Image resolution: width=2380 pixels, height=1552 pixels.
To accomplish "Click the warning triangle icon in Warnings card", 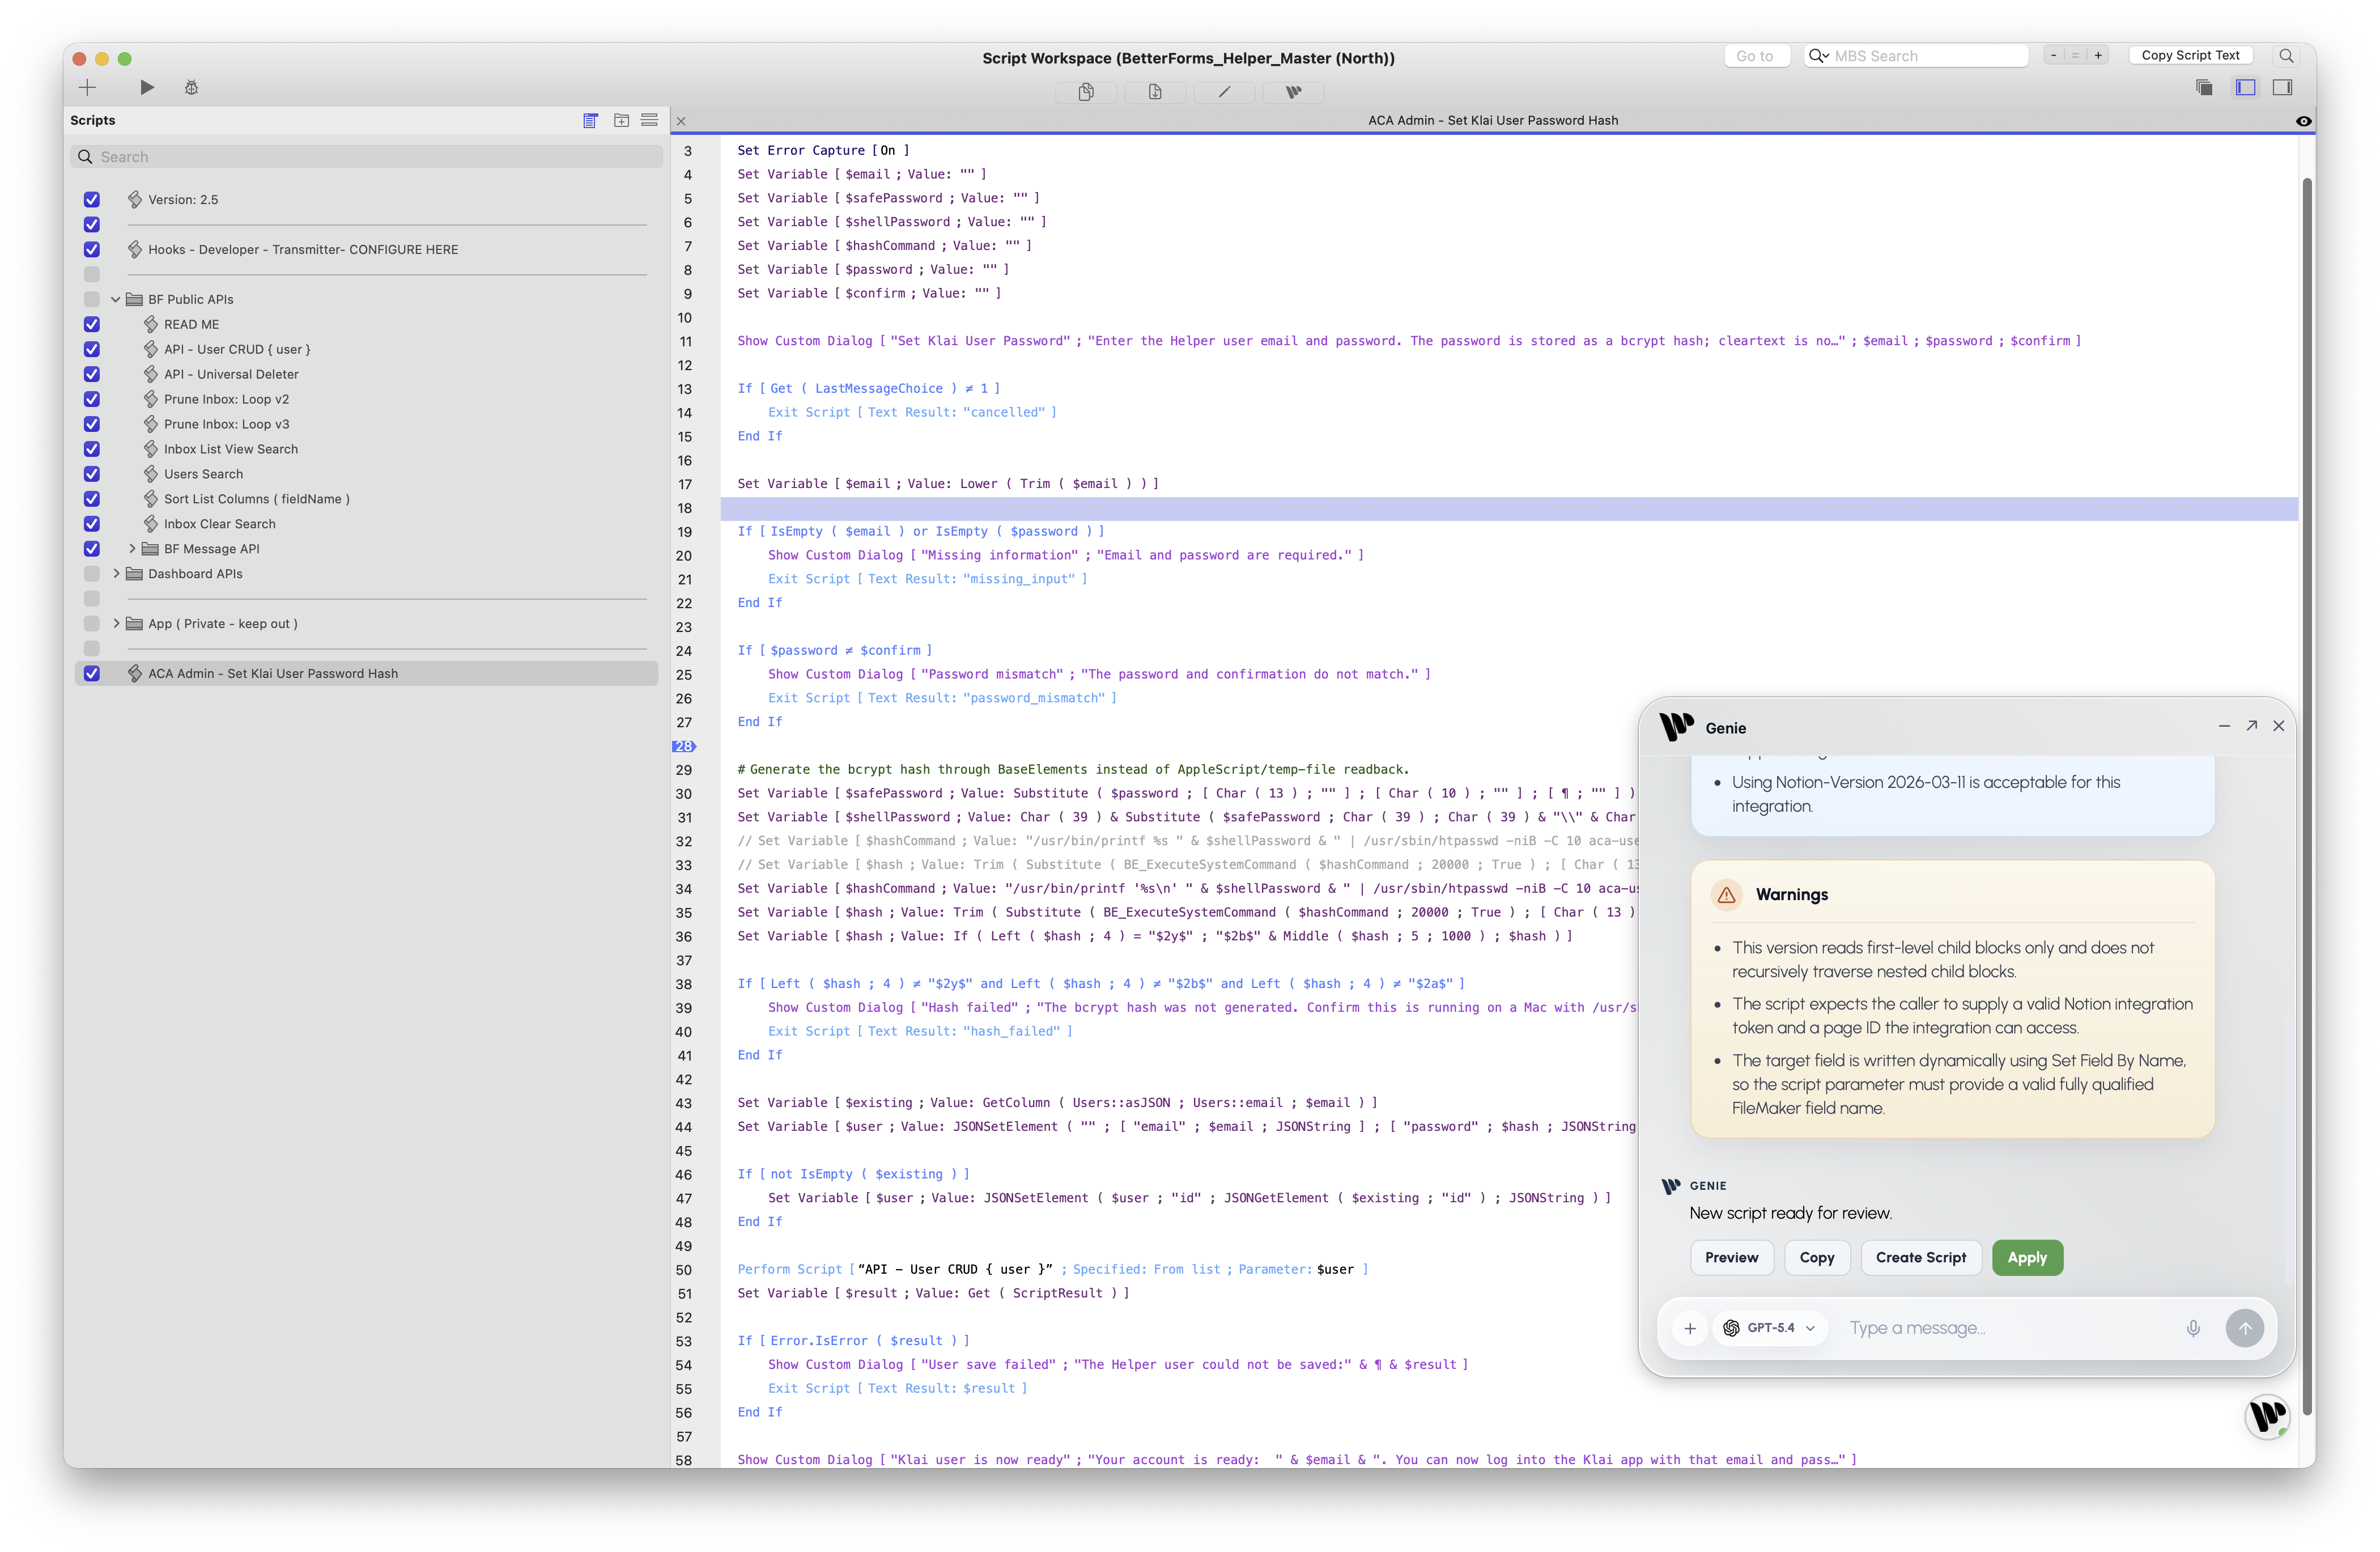I will pyautogui.click(x=1727, y=895).
